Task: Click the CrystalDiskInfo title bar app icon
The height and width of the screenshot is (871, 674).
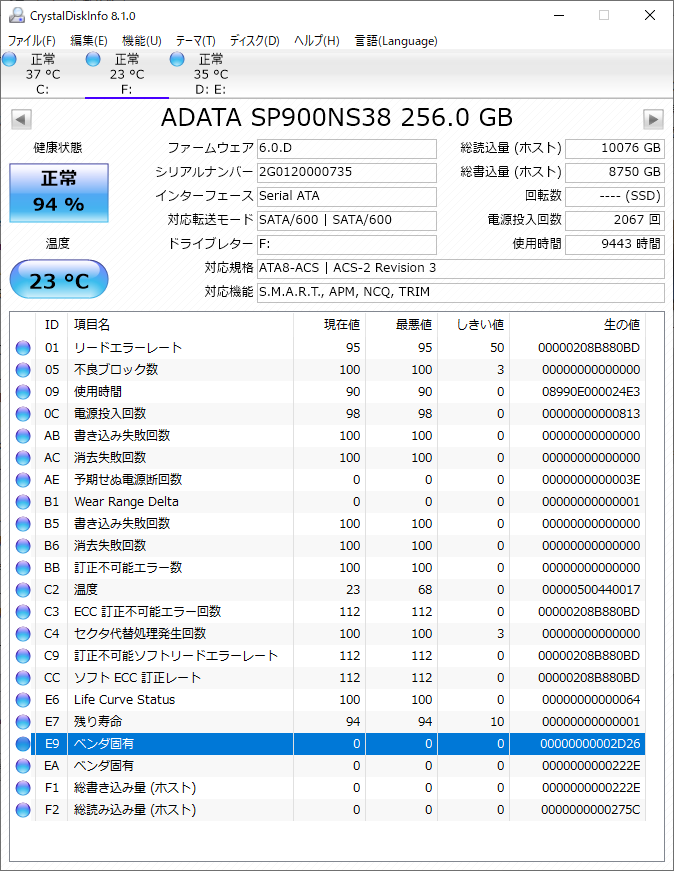Action: coord(17,15)
